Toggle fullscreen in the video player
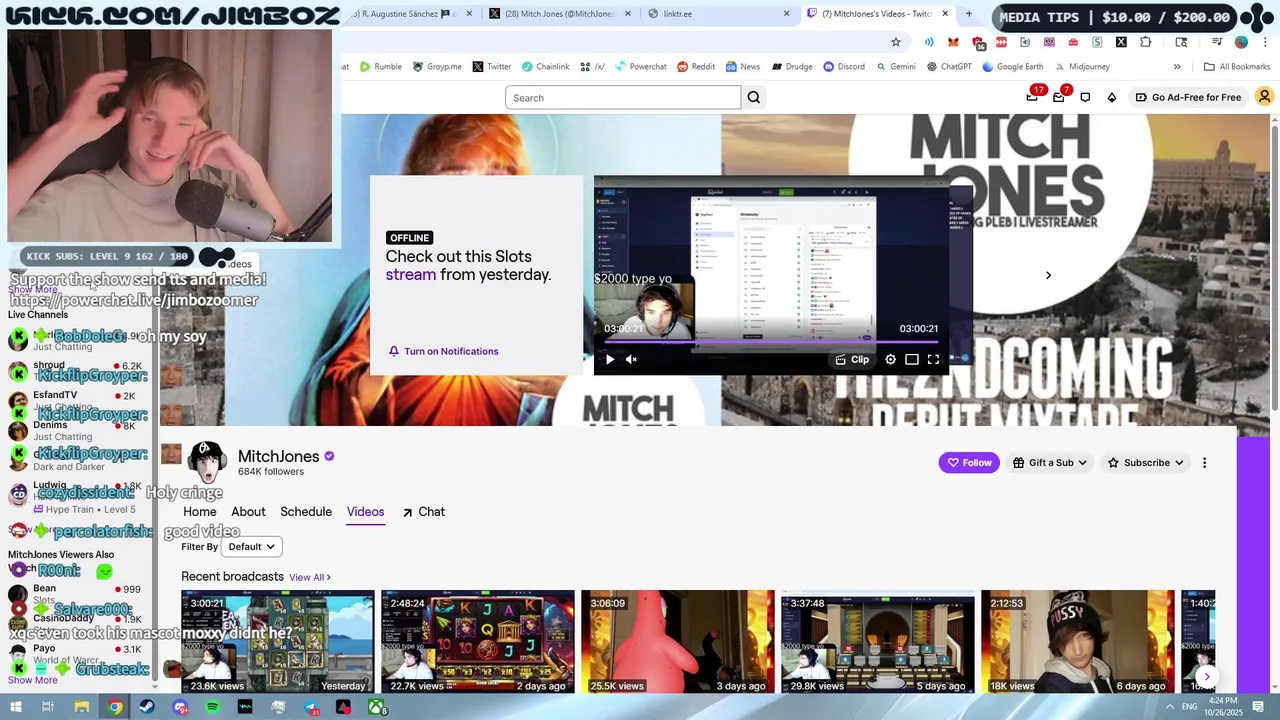The height and width of the screenshot is (720, 1280). pos(933,359)
